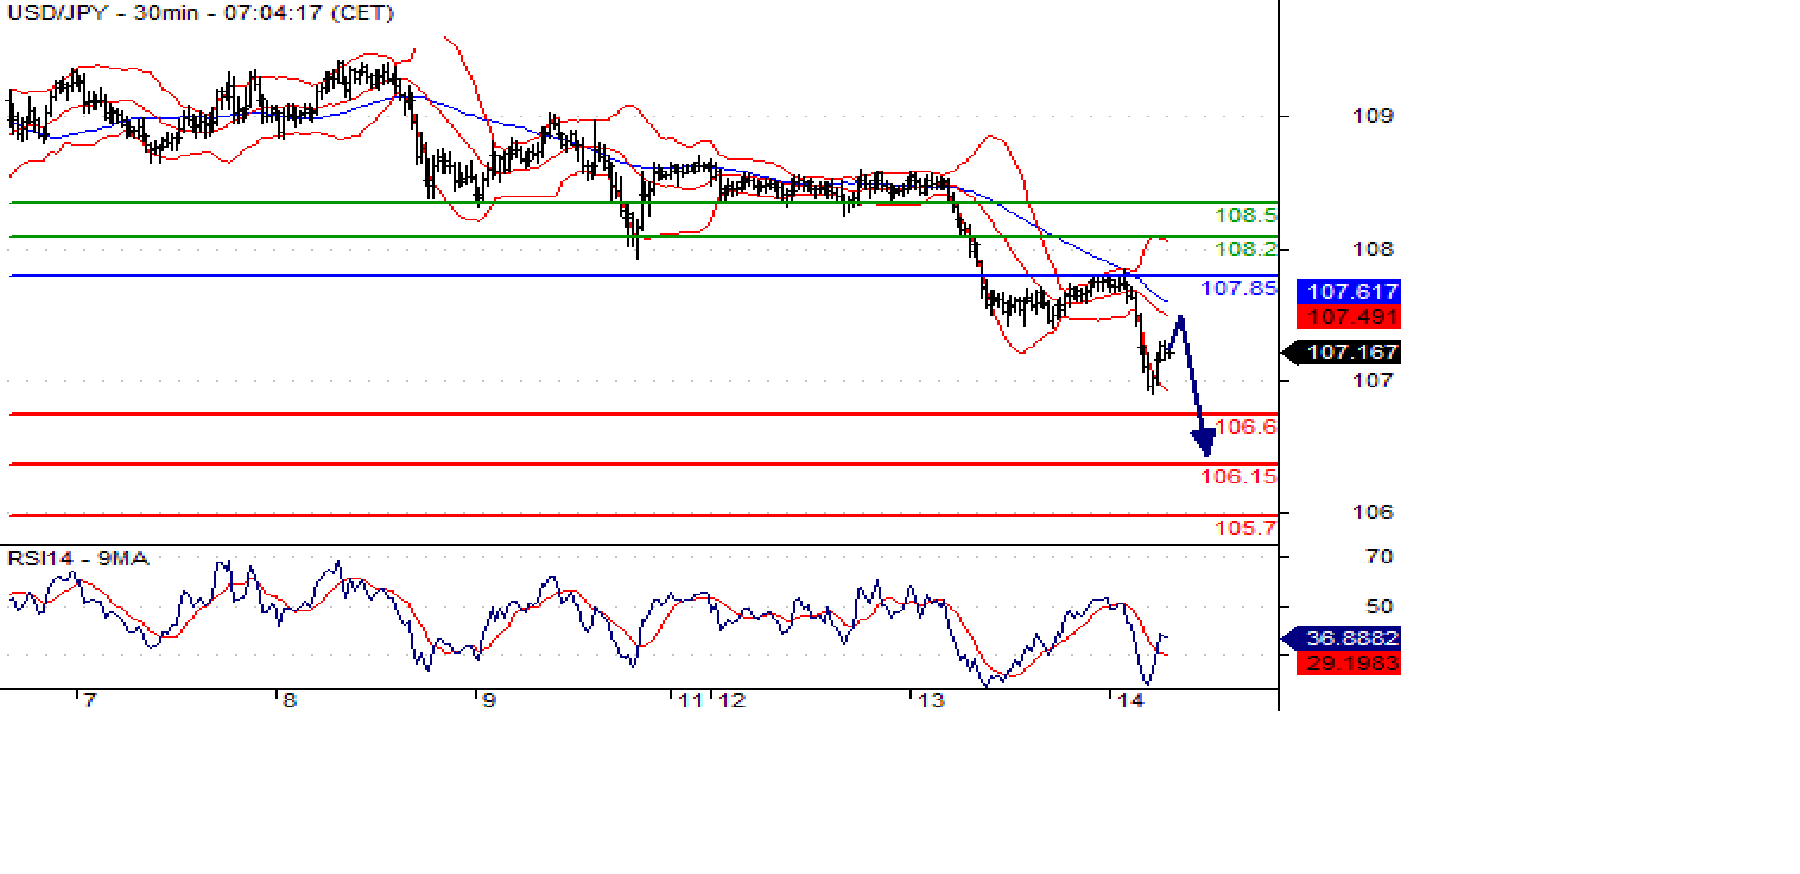Image resolution: width=1800 pixels, height=874 pixels.
Task: Click the USD/JPY 30min chart title
Action: 200,13
